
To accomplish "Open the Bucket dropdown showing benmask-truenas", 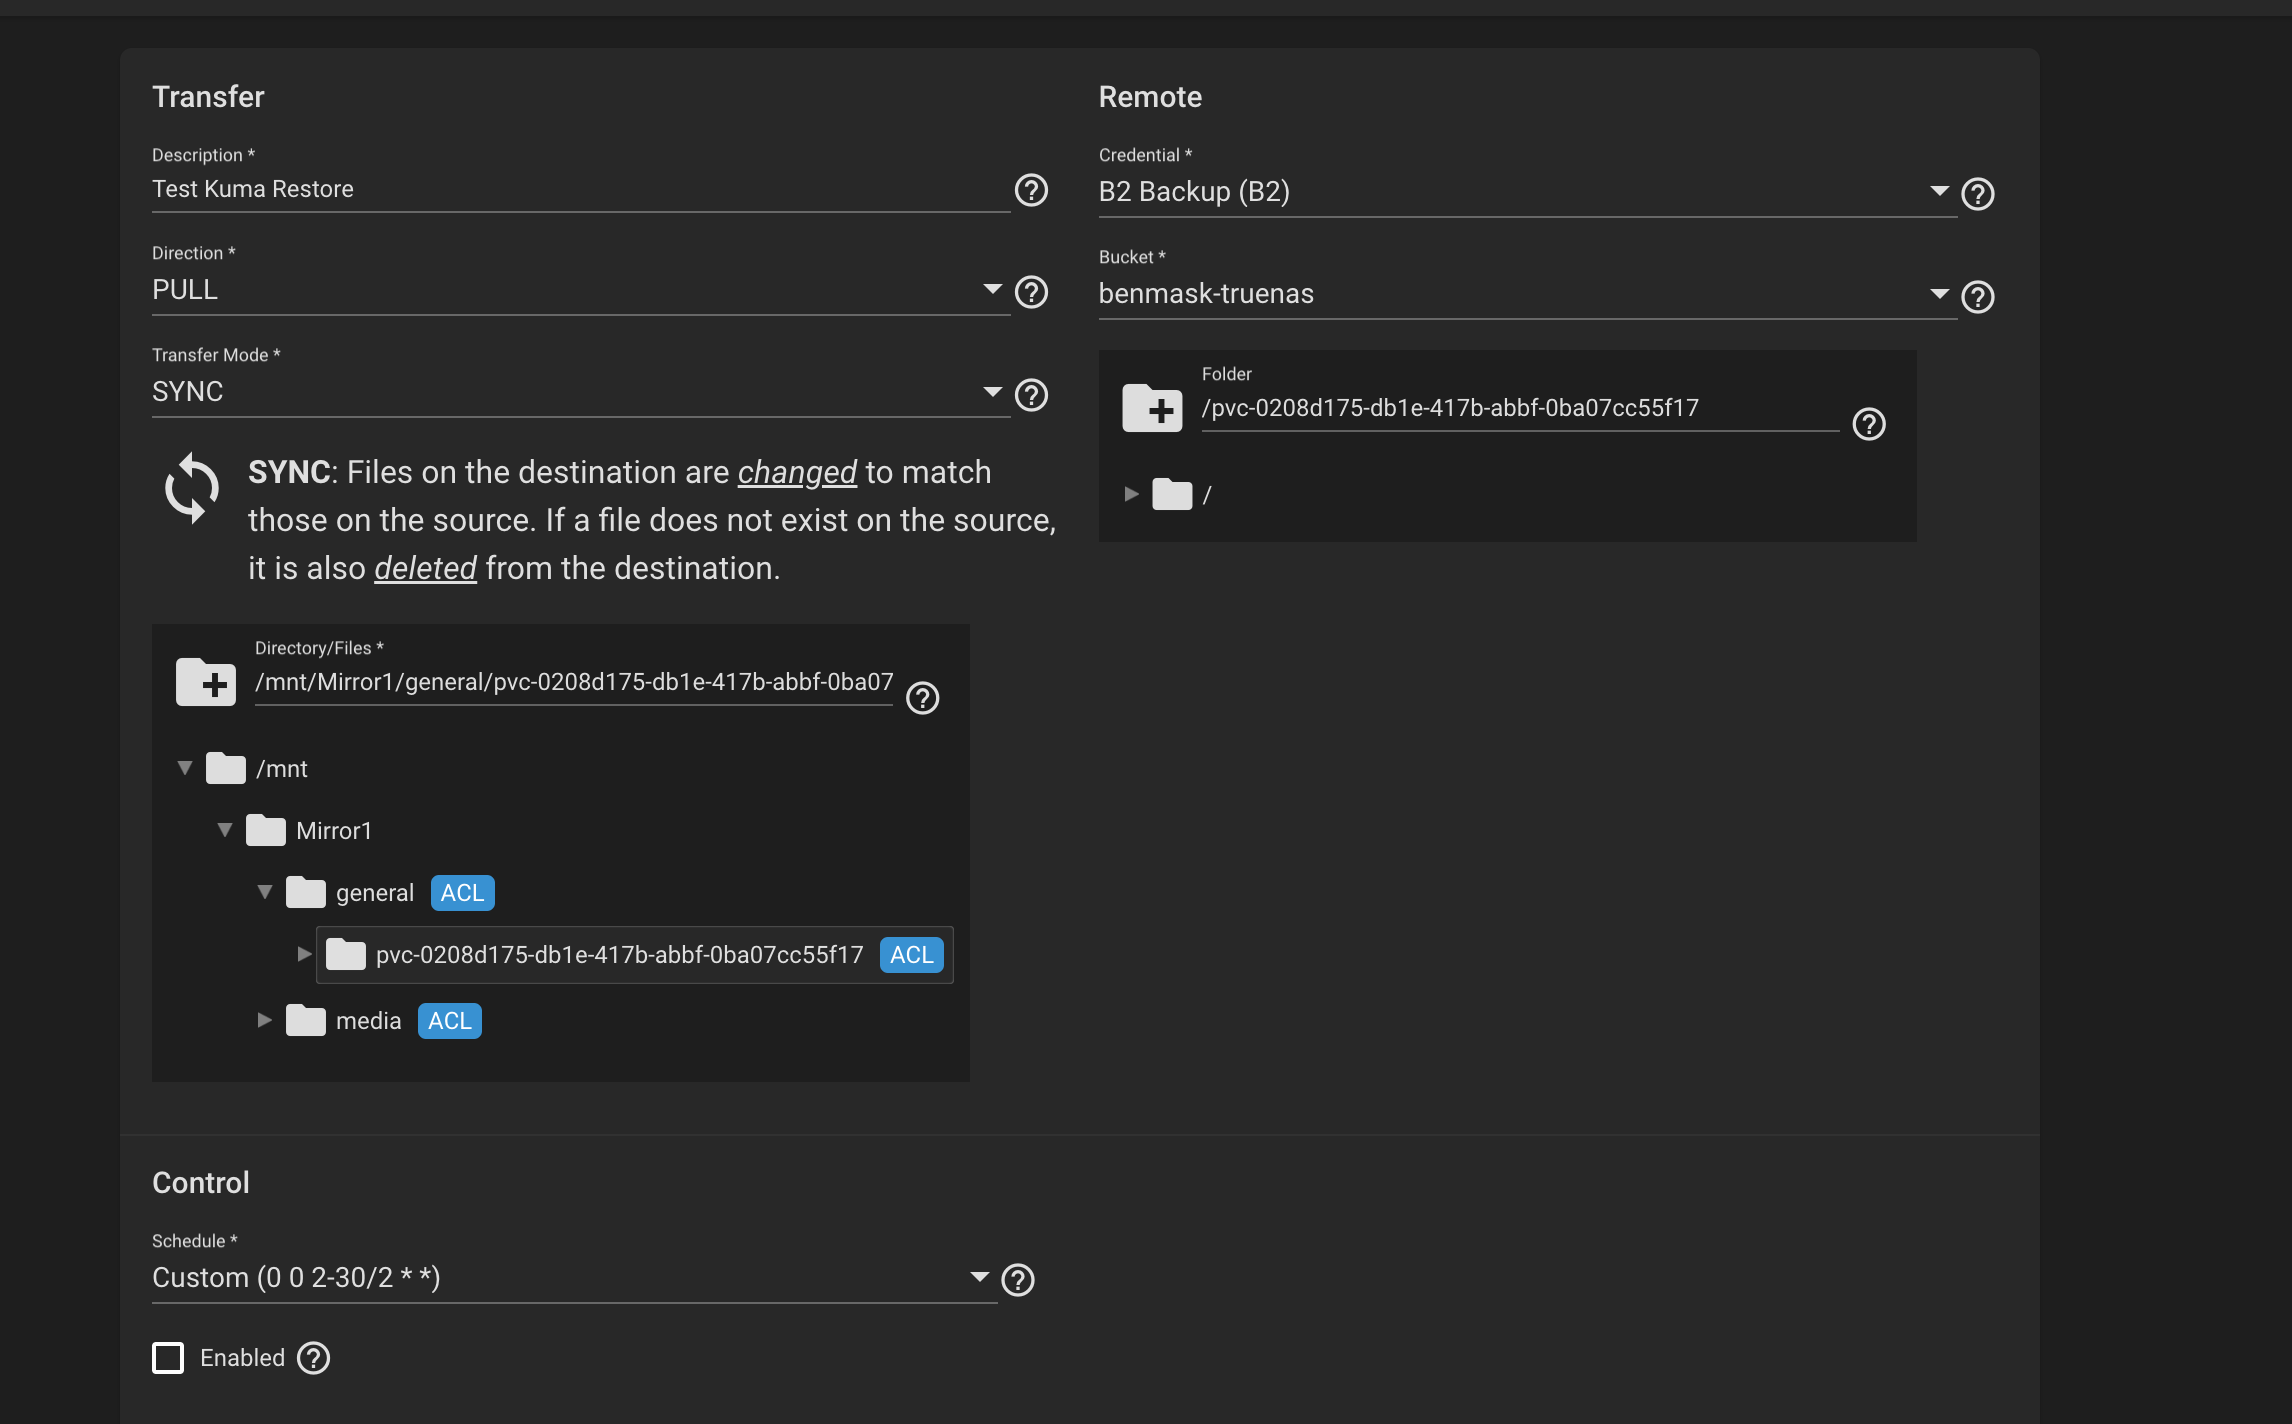I will point(1938,293).
